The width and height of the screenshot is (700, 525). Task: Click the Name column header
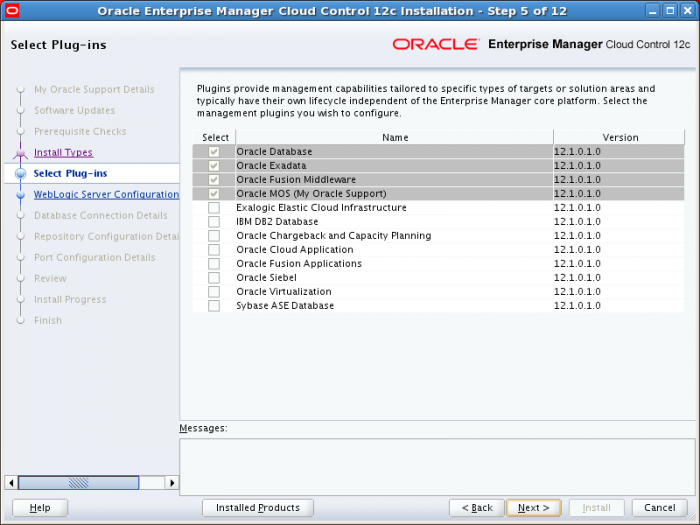395,138
